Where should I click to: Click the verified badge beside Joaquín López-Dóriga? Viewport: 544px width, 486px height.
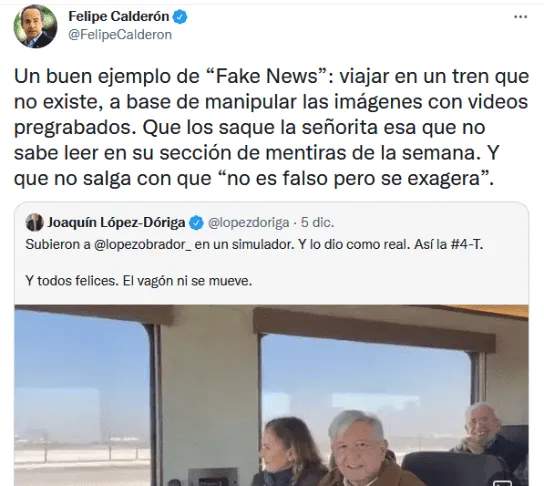pos(196,223)
